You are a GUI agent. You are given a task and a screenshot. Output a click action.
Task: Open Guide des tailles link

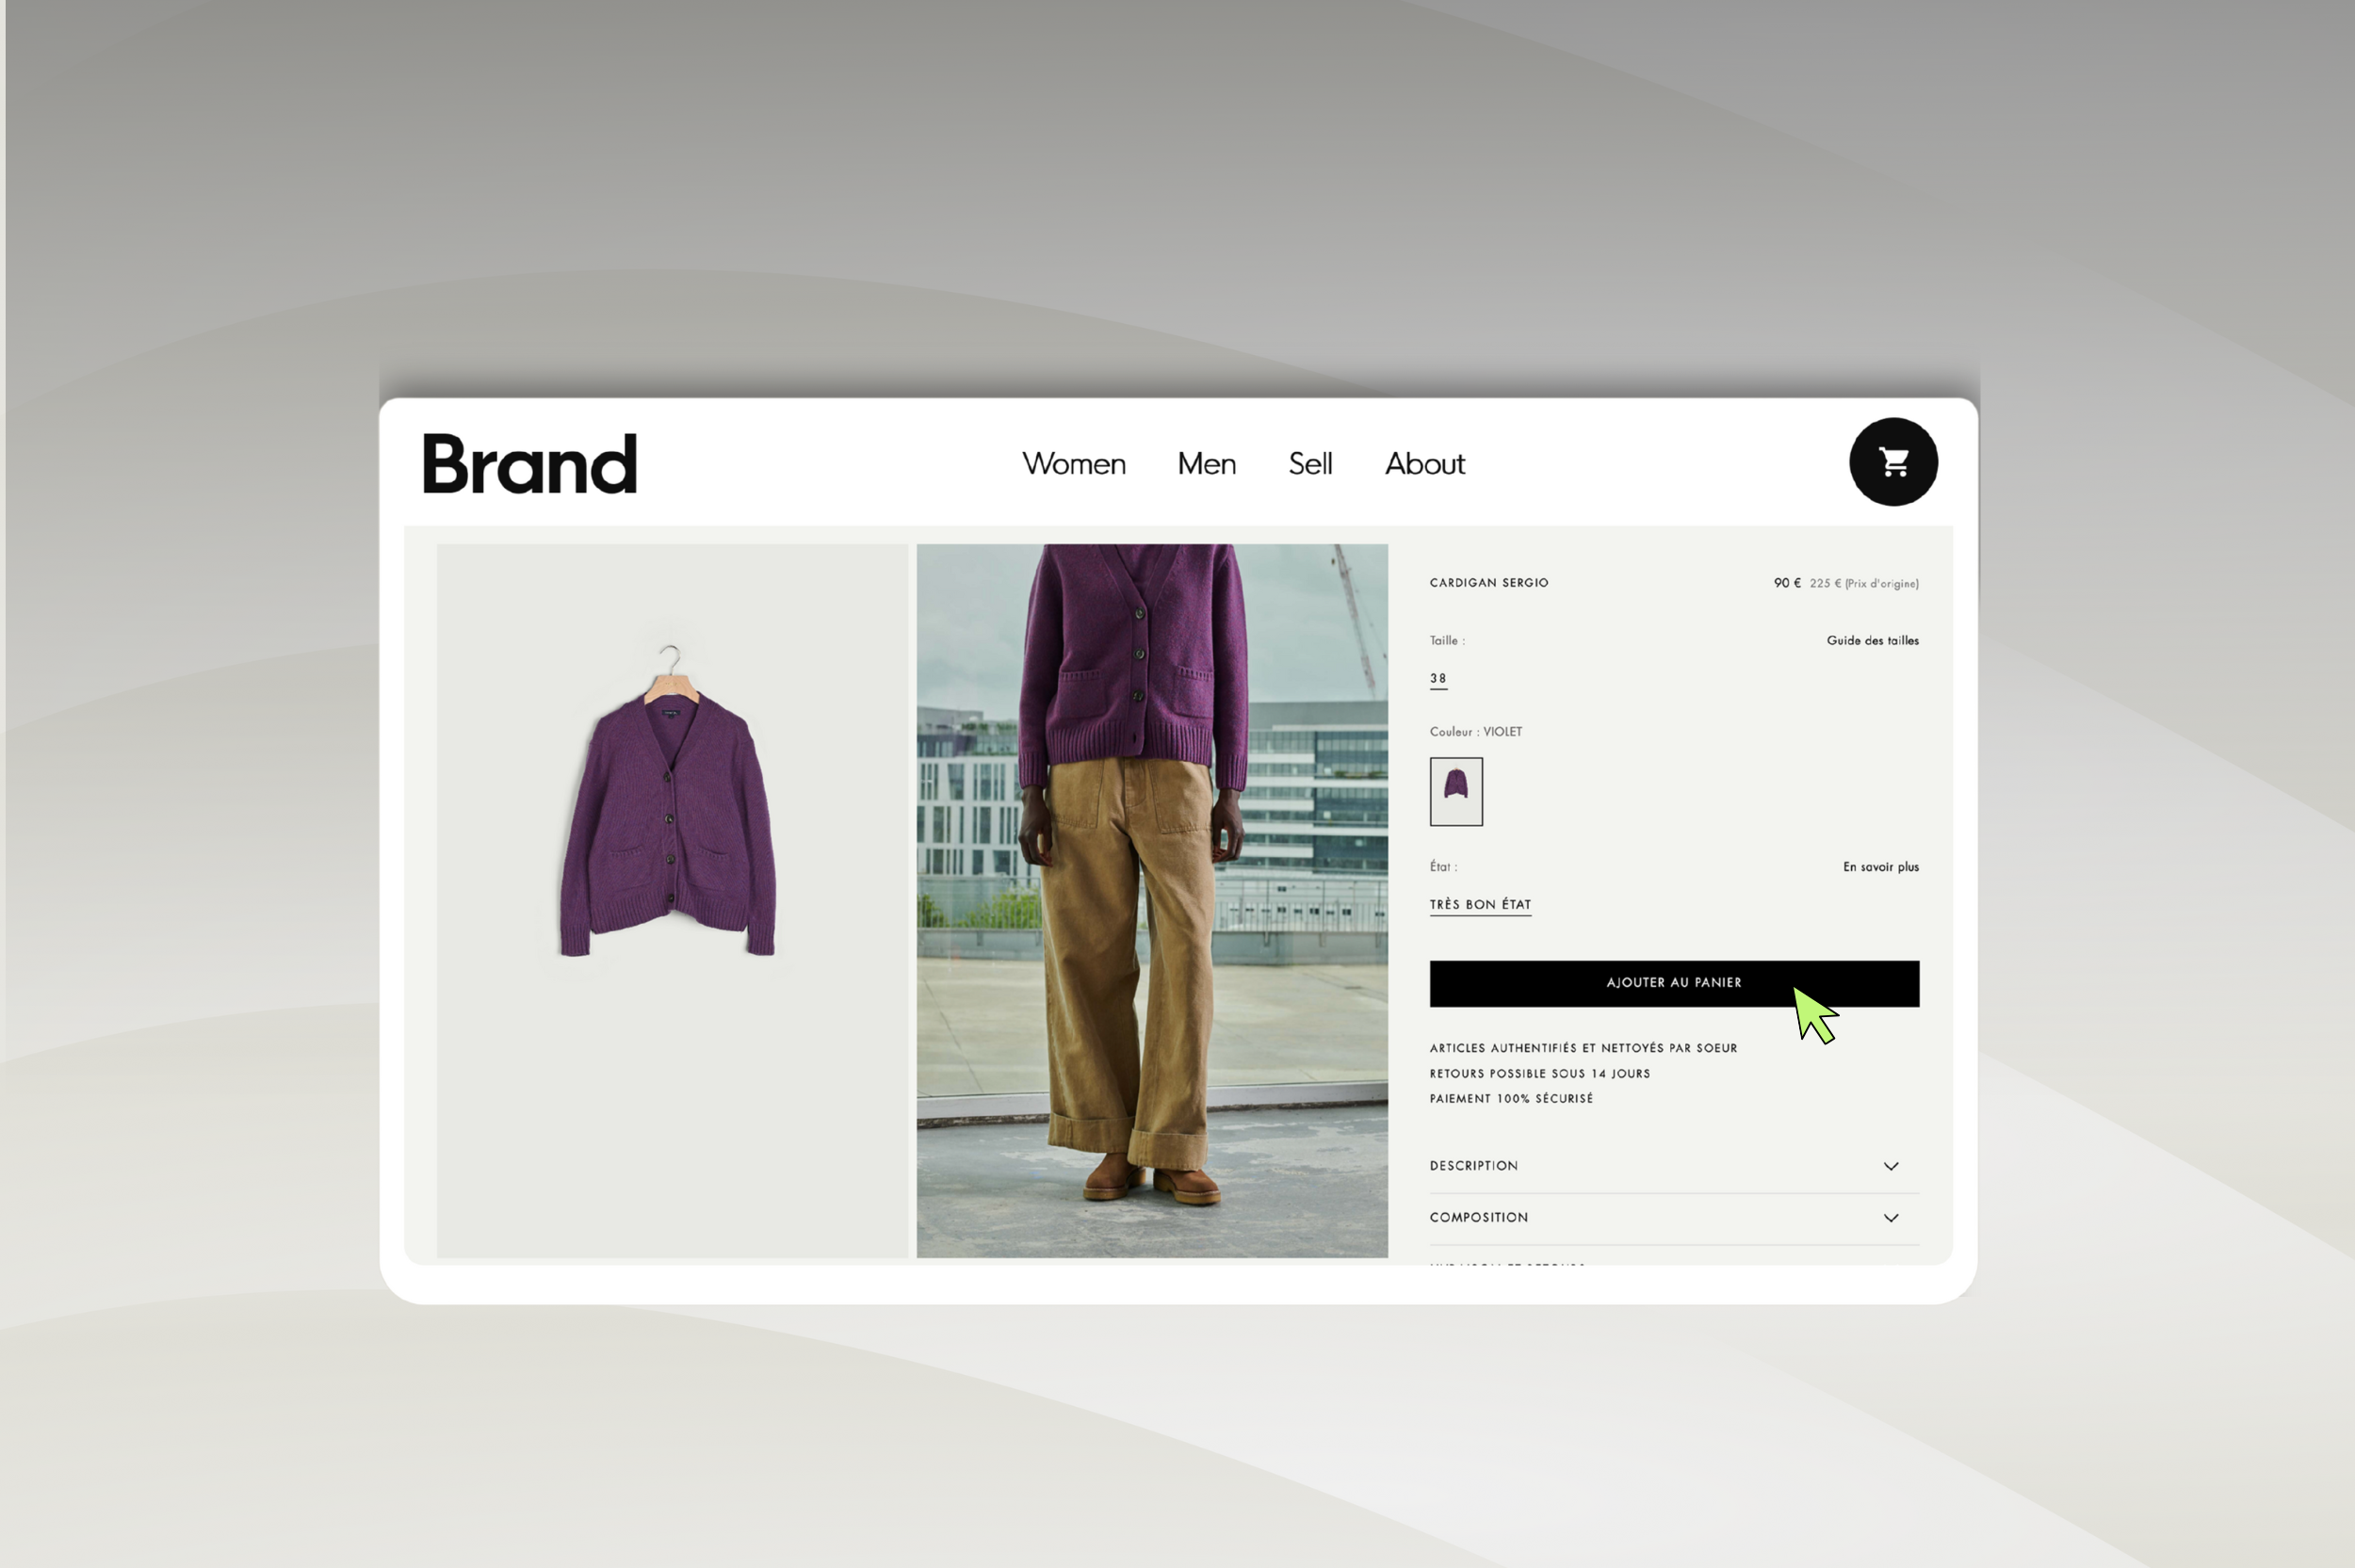[1872, 641]
